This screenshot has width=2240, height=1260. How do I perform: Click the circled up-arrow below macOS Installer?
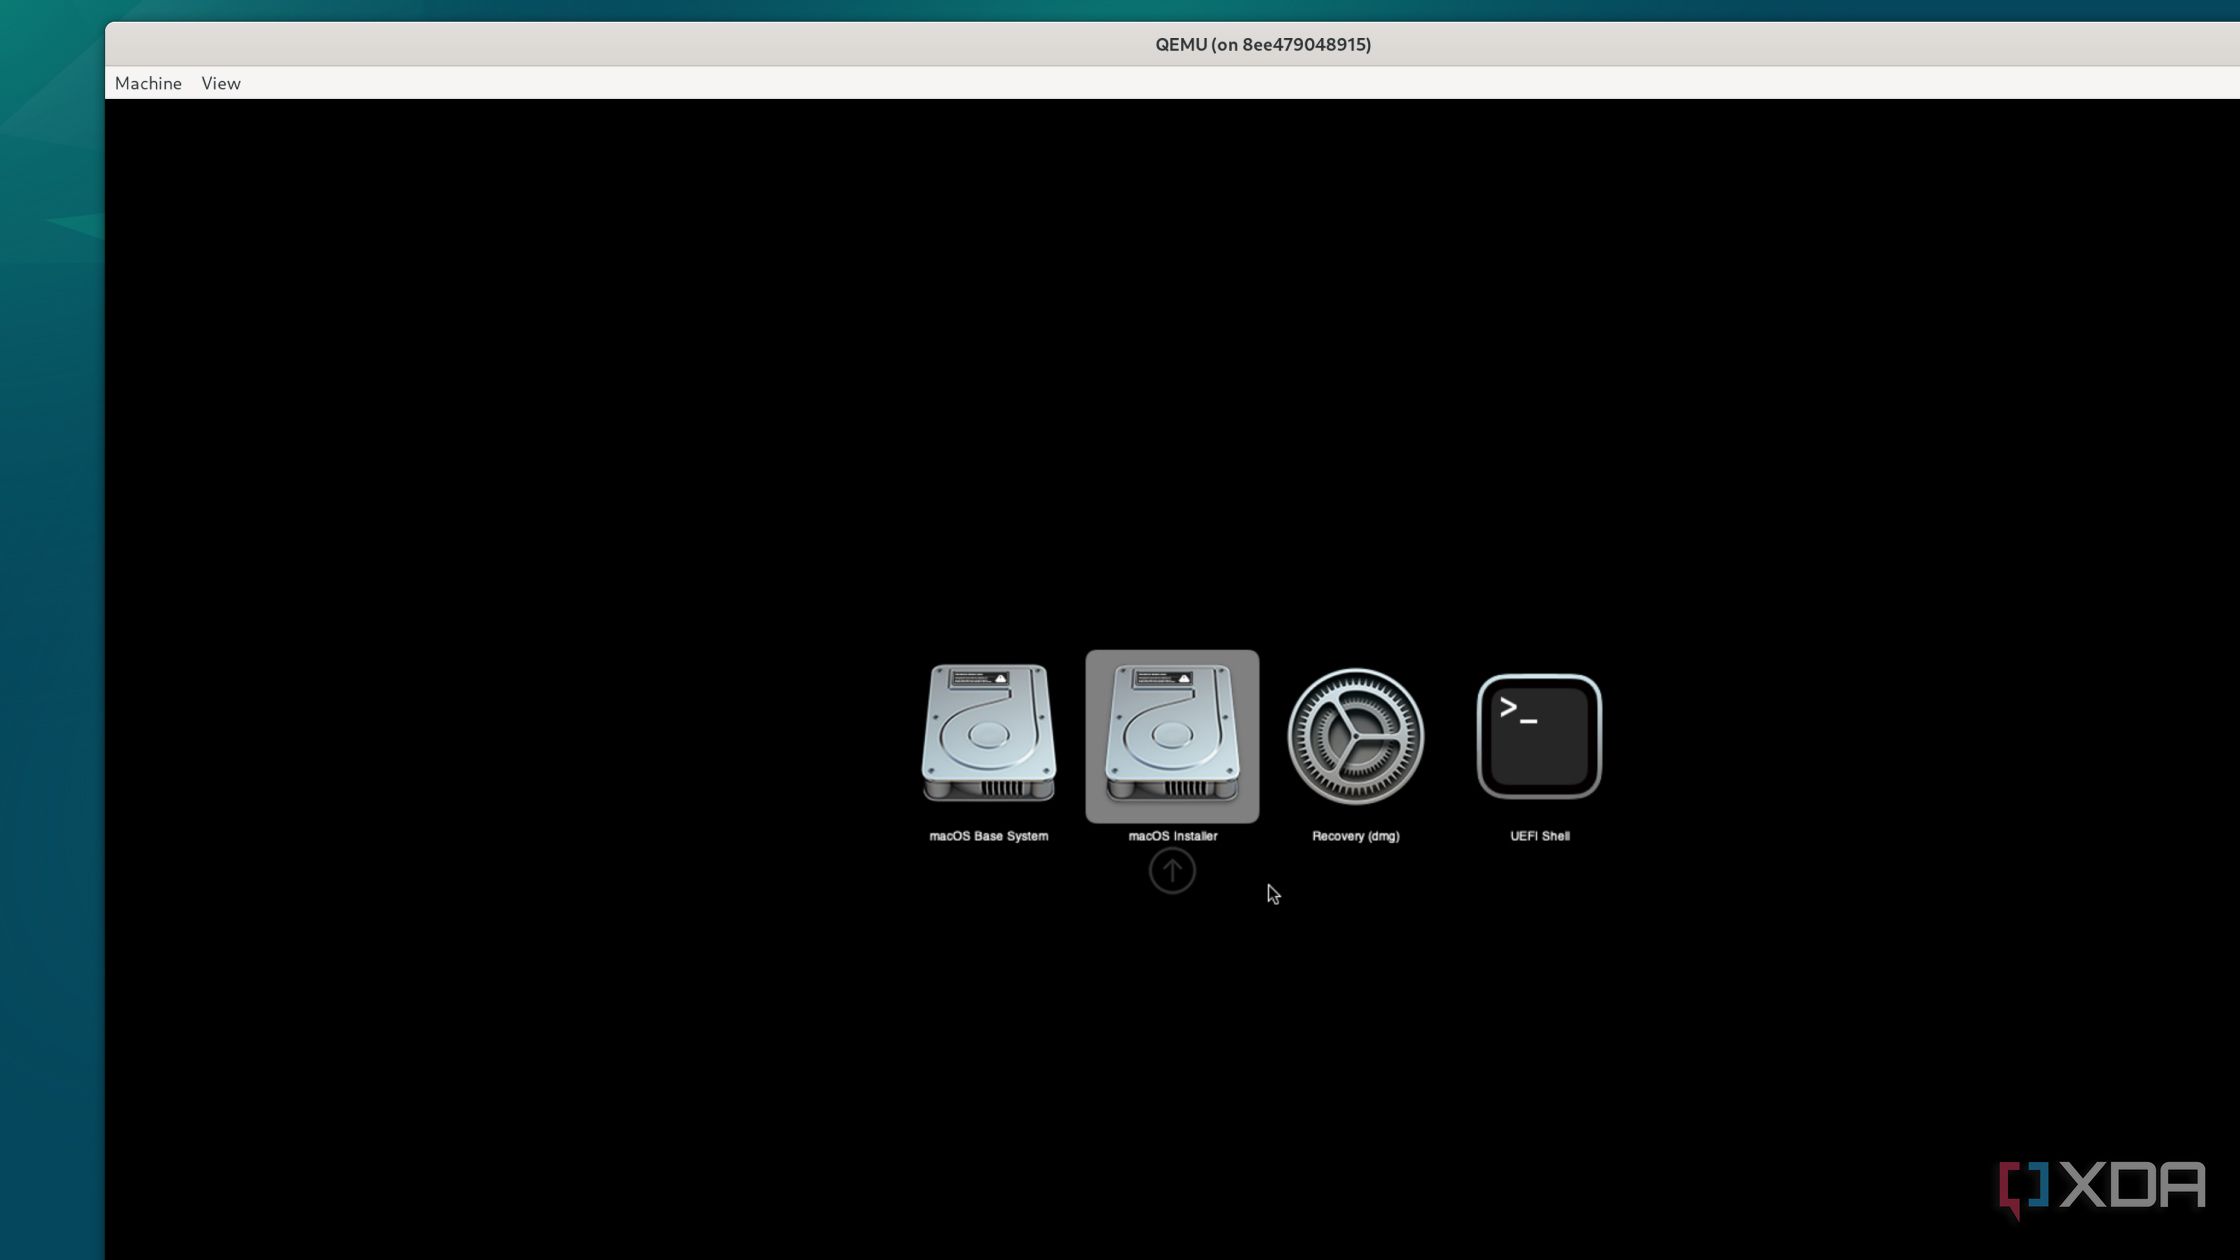pos(1172,871)
